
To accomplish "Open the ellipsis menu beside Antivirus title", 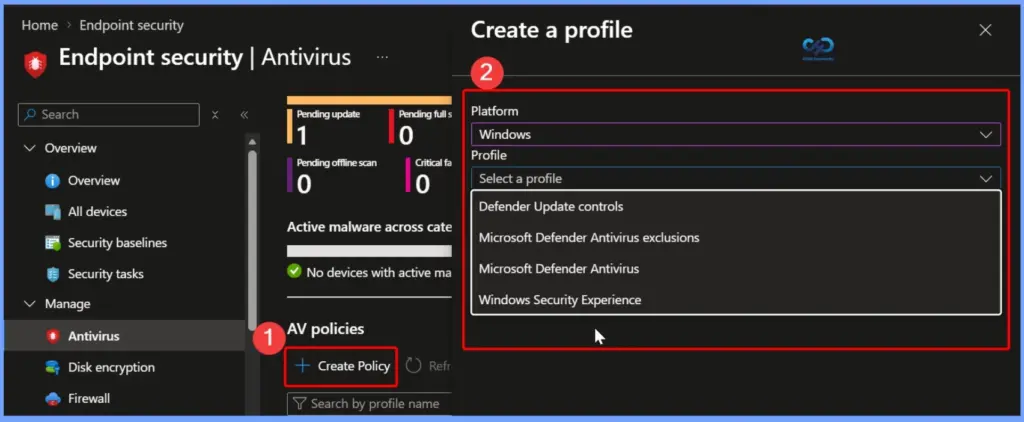I will tap(383, 57).
